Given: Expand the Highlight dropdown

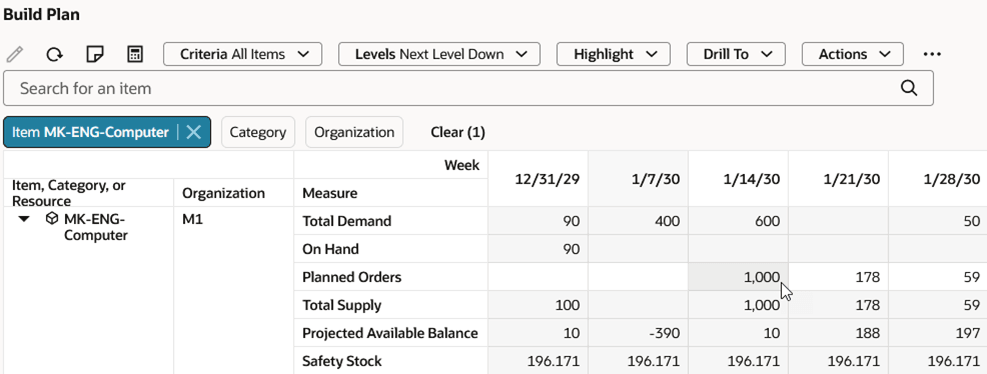Looking at the screenshot, I should (613, 54).
